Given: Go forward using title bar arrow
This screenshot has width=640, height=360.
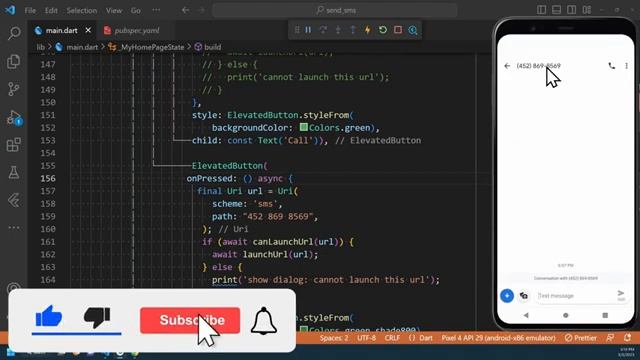Looking at the screenshot, I should (x=201, y=10).
